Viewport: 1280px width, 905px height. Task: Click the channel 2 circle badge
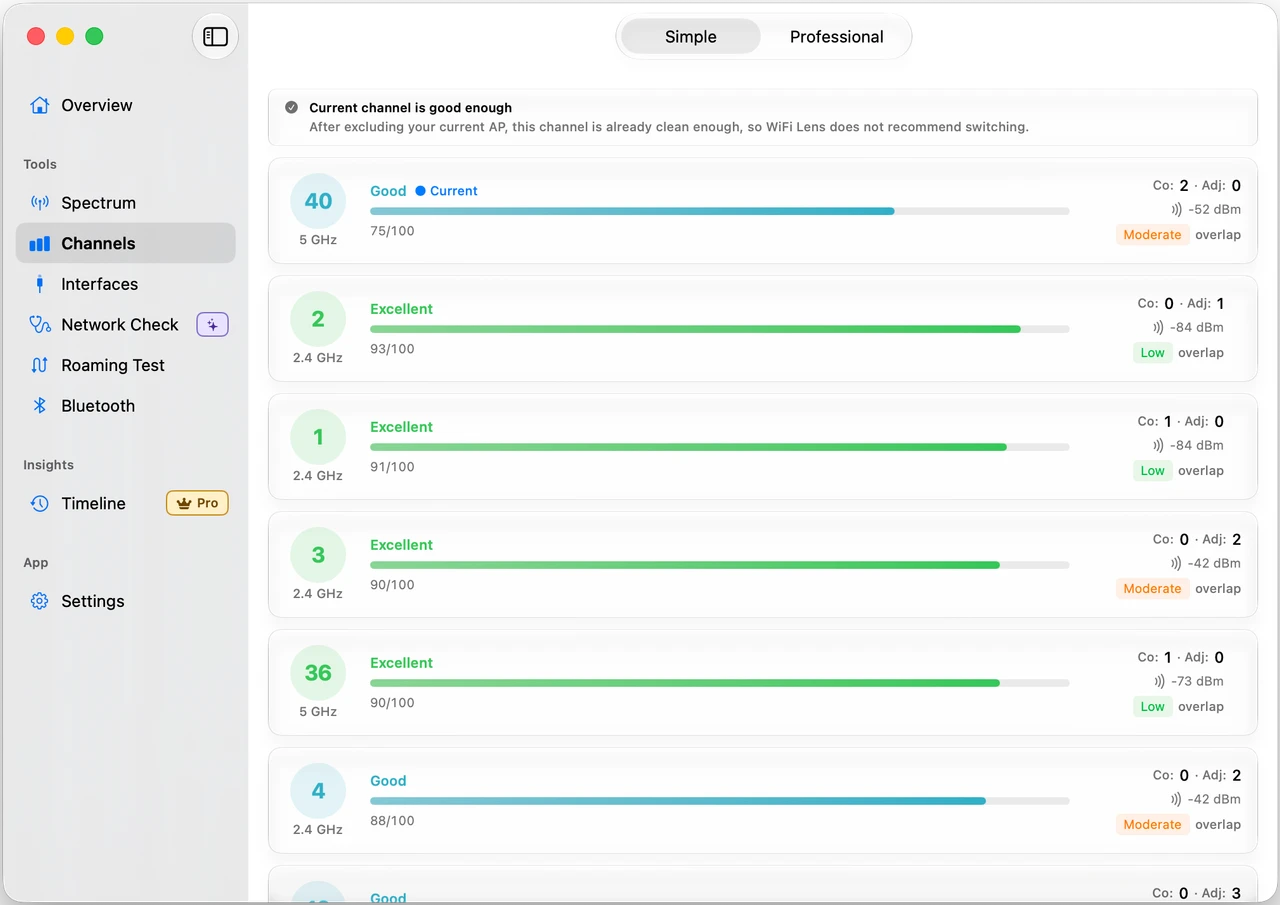(x=318, y=319)
